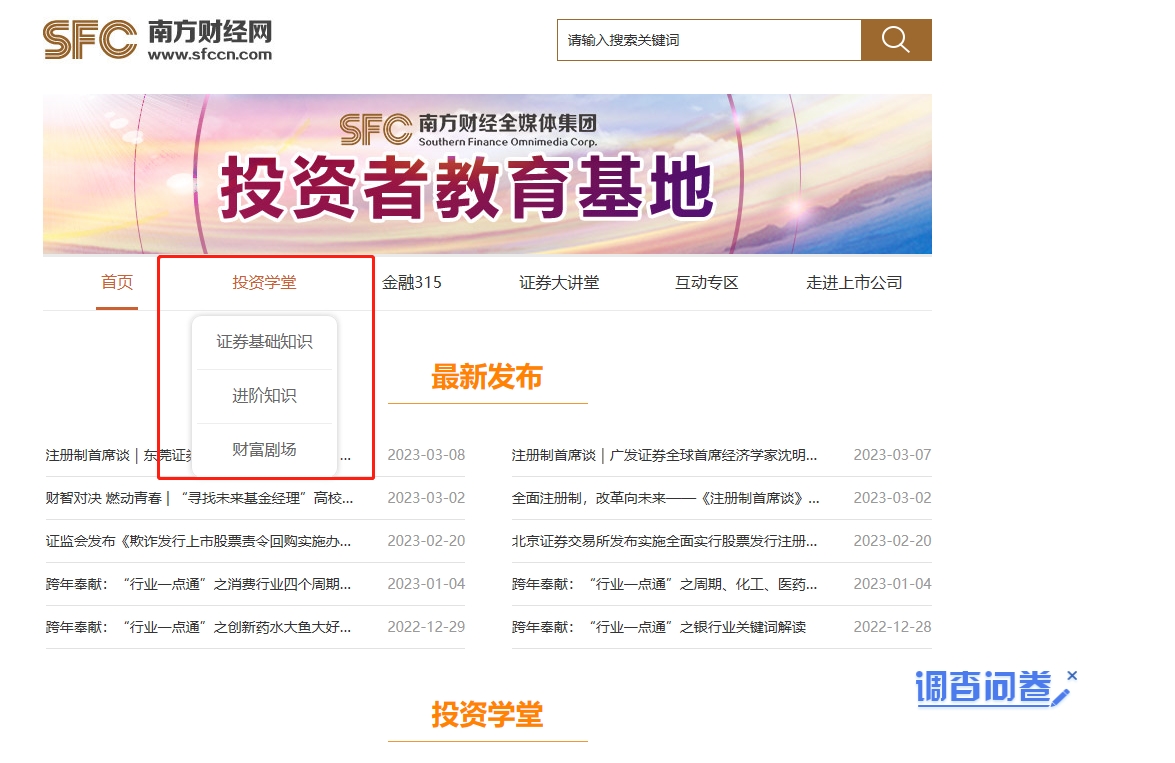1175x763 pixels.
Task: Open article 行业一点通 之创新药水大鱼大好
Action: [x=199, y=627]
